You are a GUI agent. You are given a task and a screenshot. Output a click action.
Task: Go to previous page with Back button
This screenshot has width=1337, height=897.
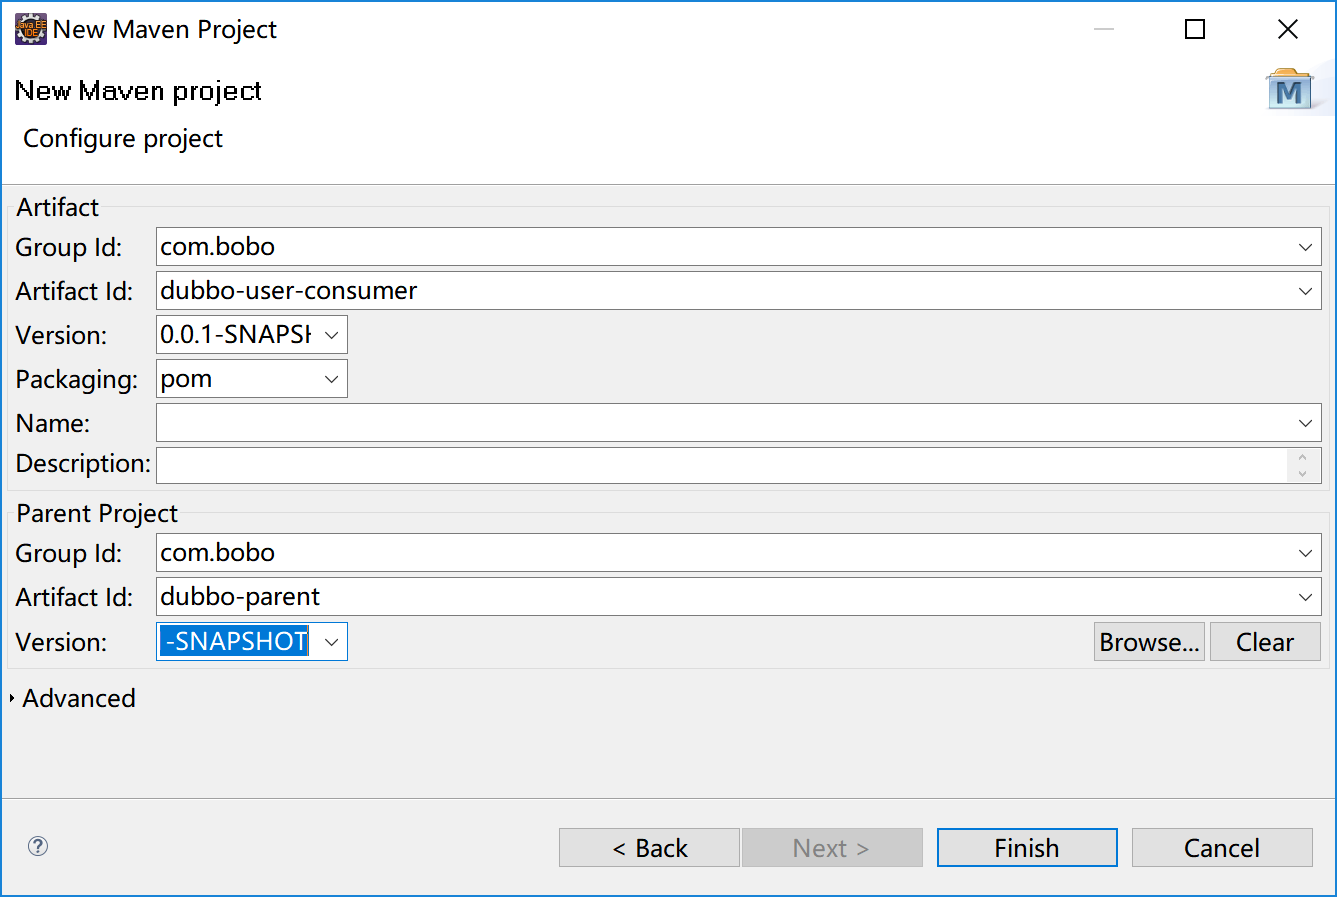pyautogui.click(x=649, y=848)
